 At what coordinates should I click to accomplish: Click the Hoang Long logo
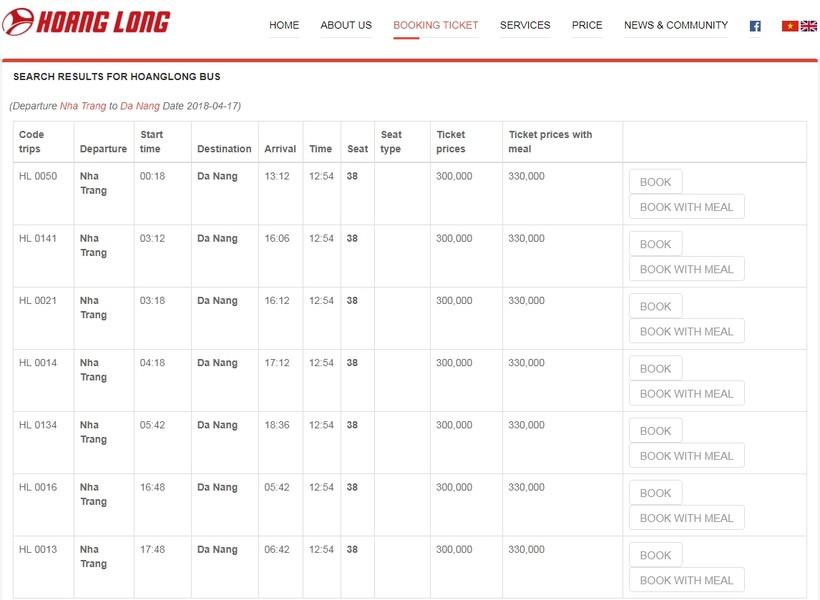tap(86, 21)
